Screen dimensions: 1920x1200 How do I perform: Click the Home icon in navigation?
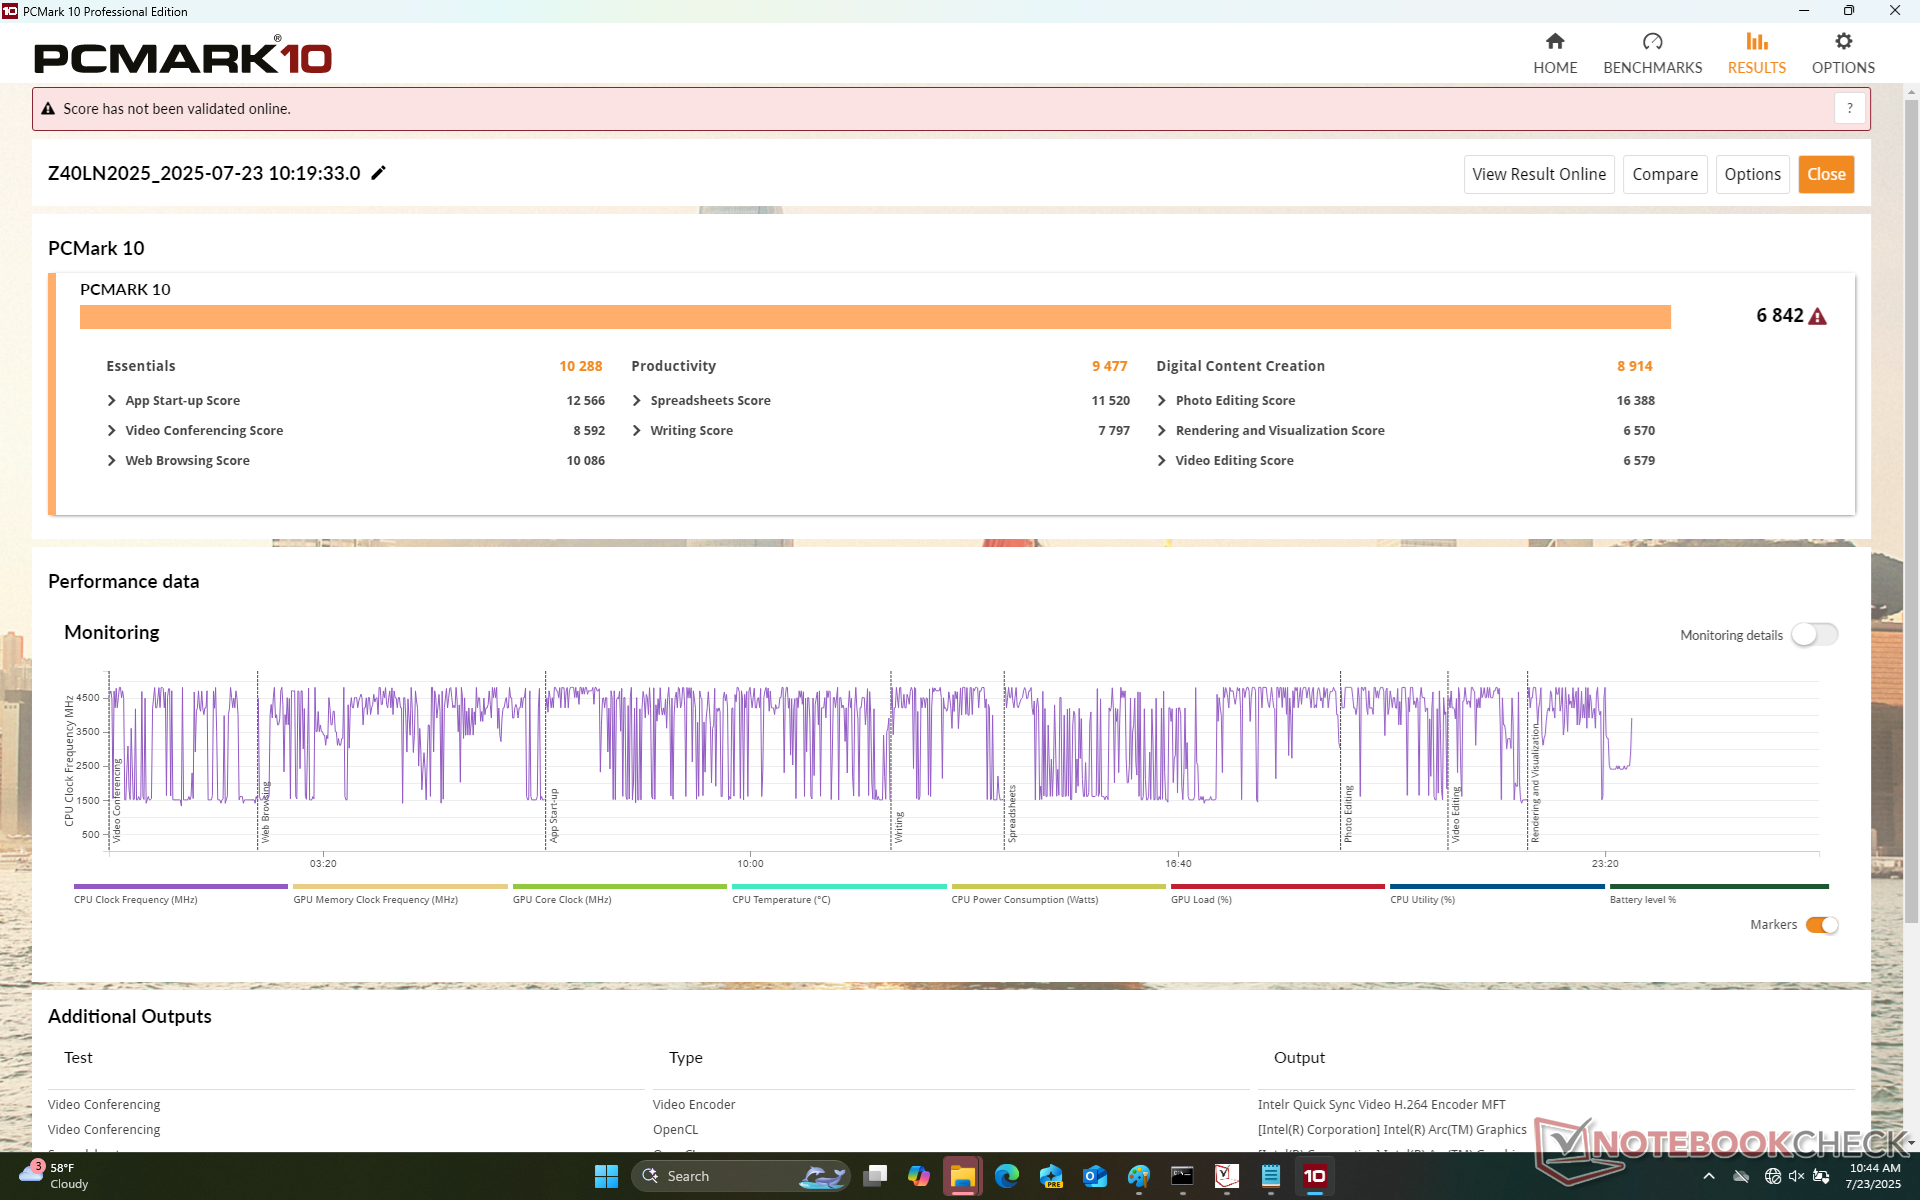click(x=1554, y=42)
